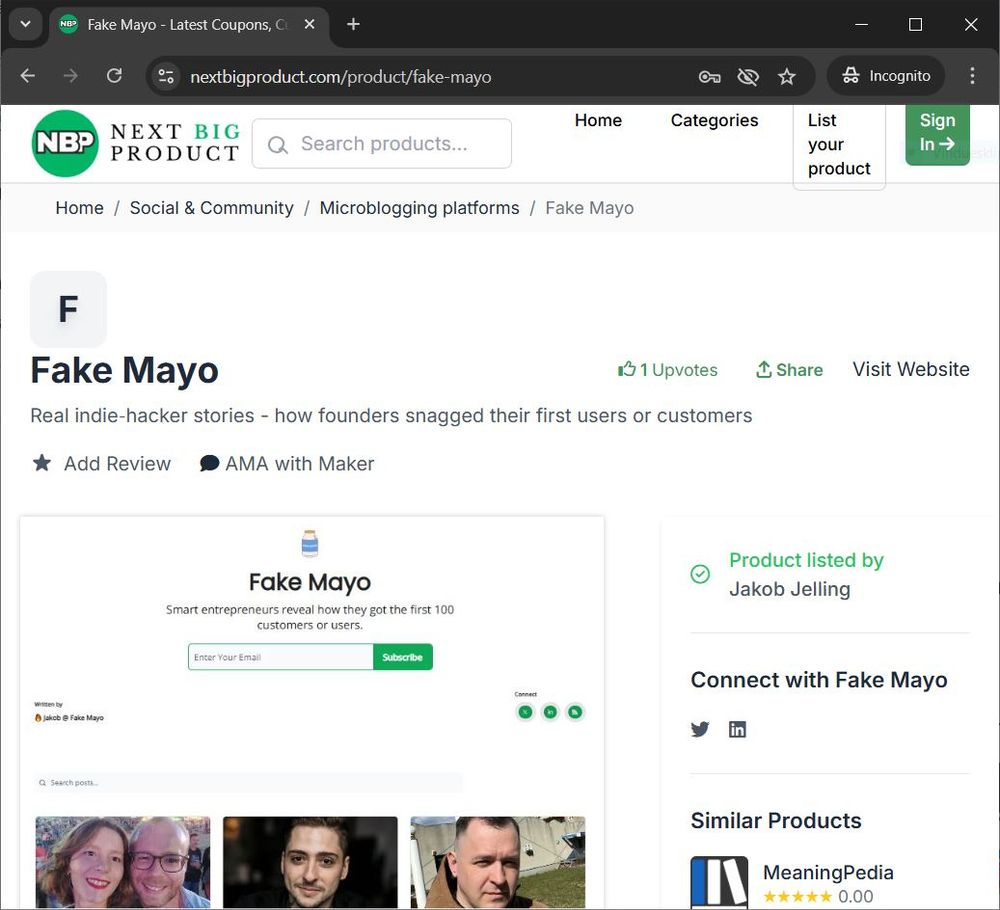The height and width of the screenshot is (910, 1000).
Task: Click the MeaningPedia logo thumbnail
Action: 719,882
